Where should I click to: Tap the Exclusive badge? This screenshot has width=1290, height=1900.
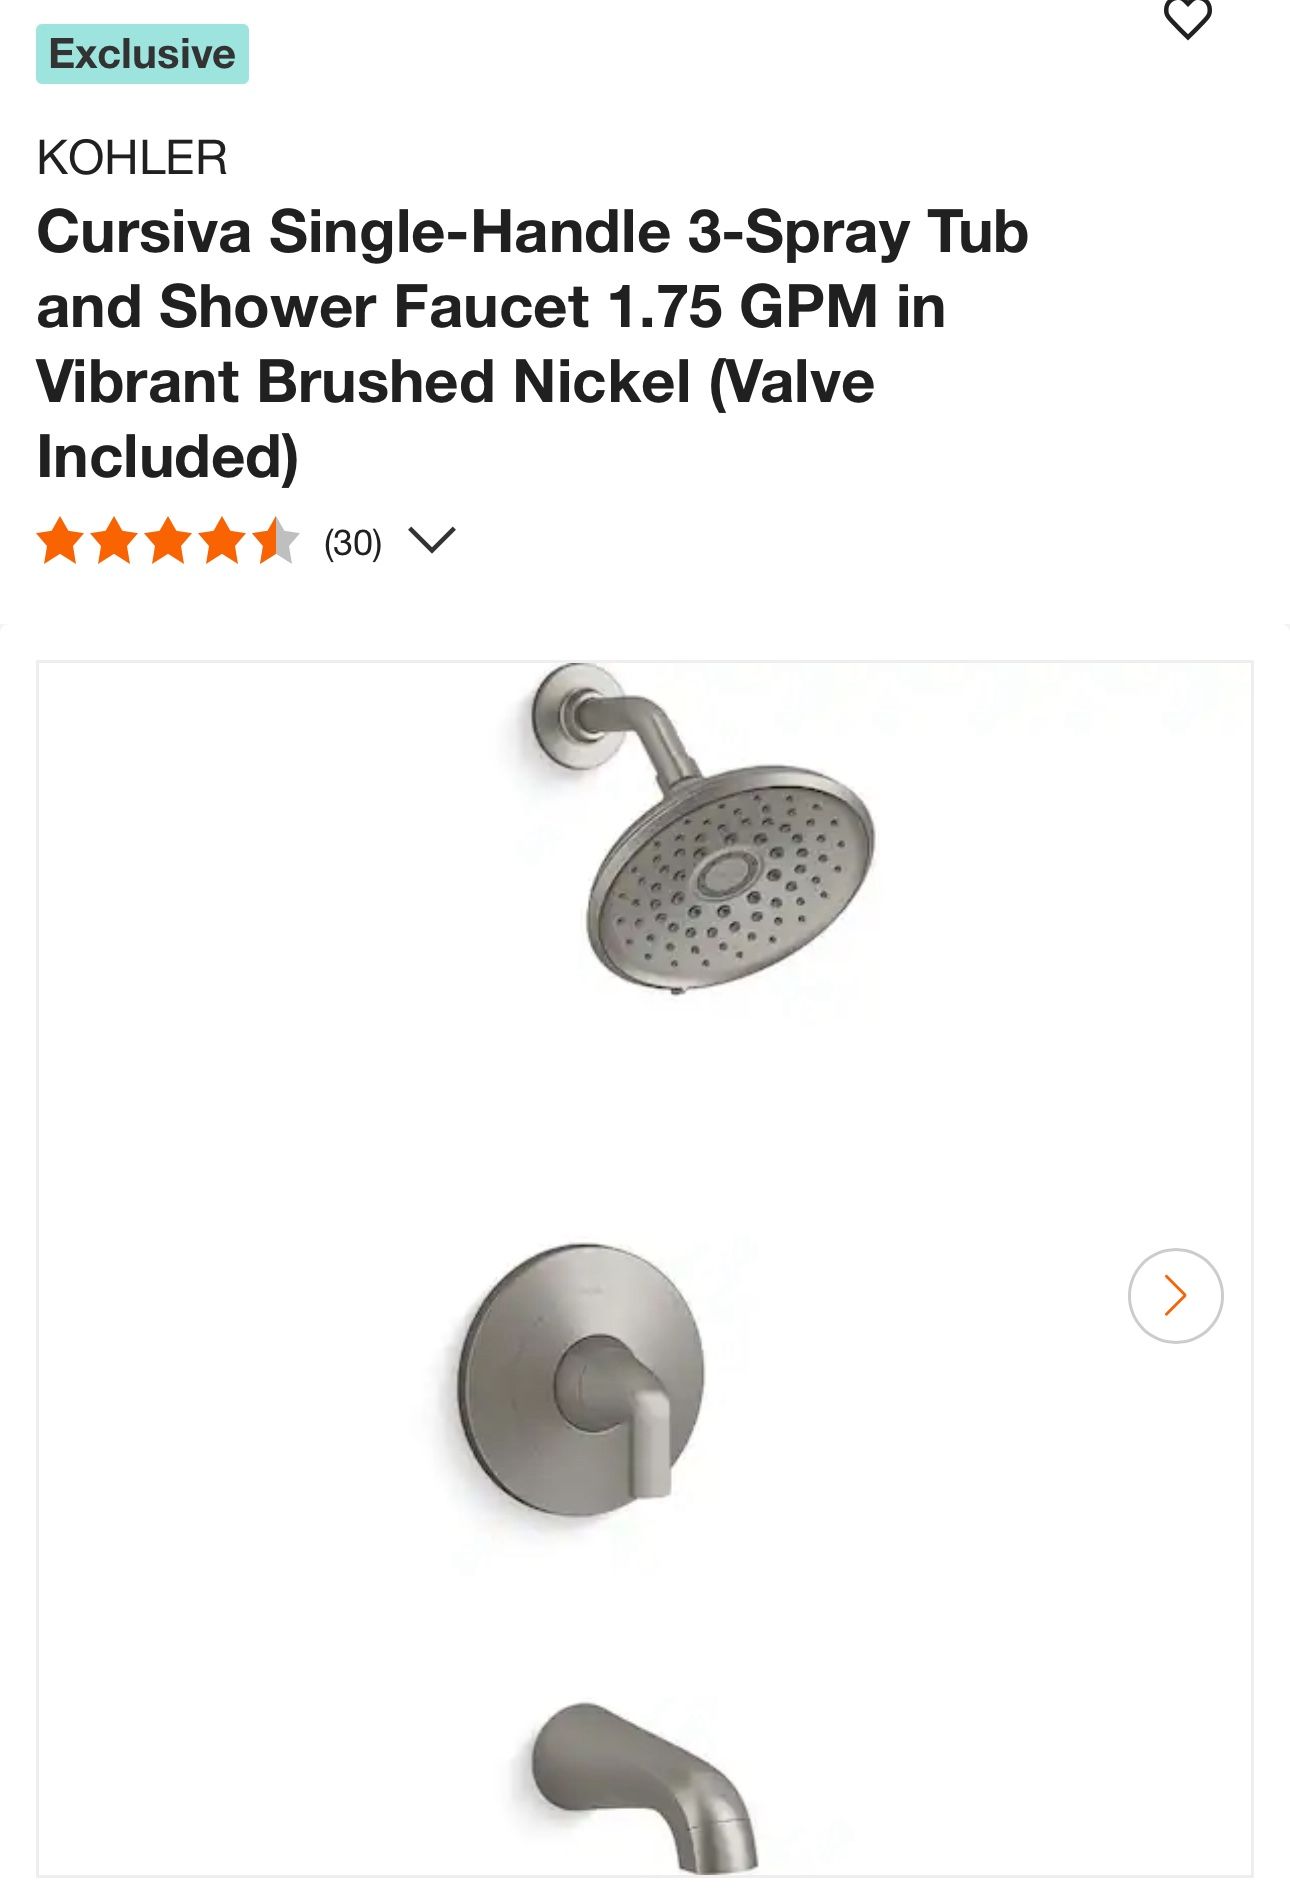[x=142, y=54]
